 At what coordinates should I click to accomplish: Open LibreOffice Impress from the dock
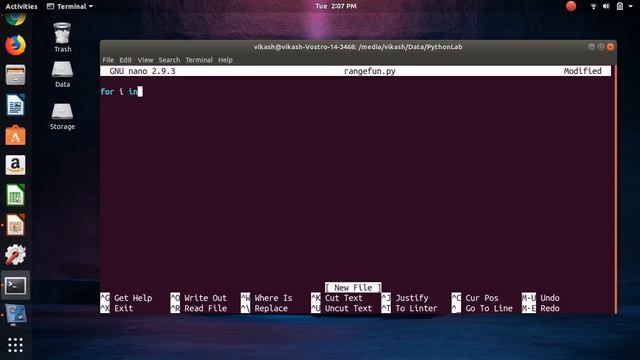point(16,225)
